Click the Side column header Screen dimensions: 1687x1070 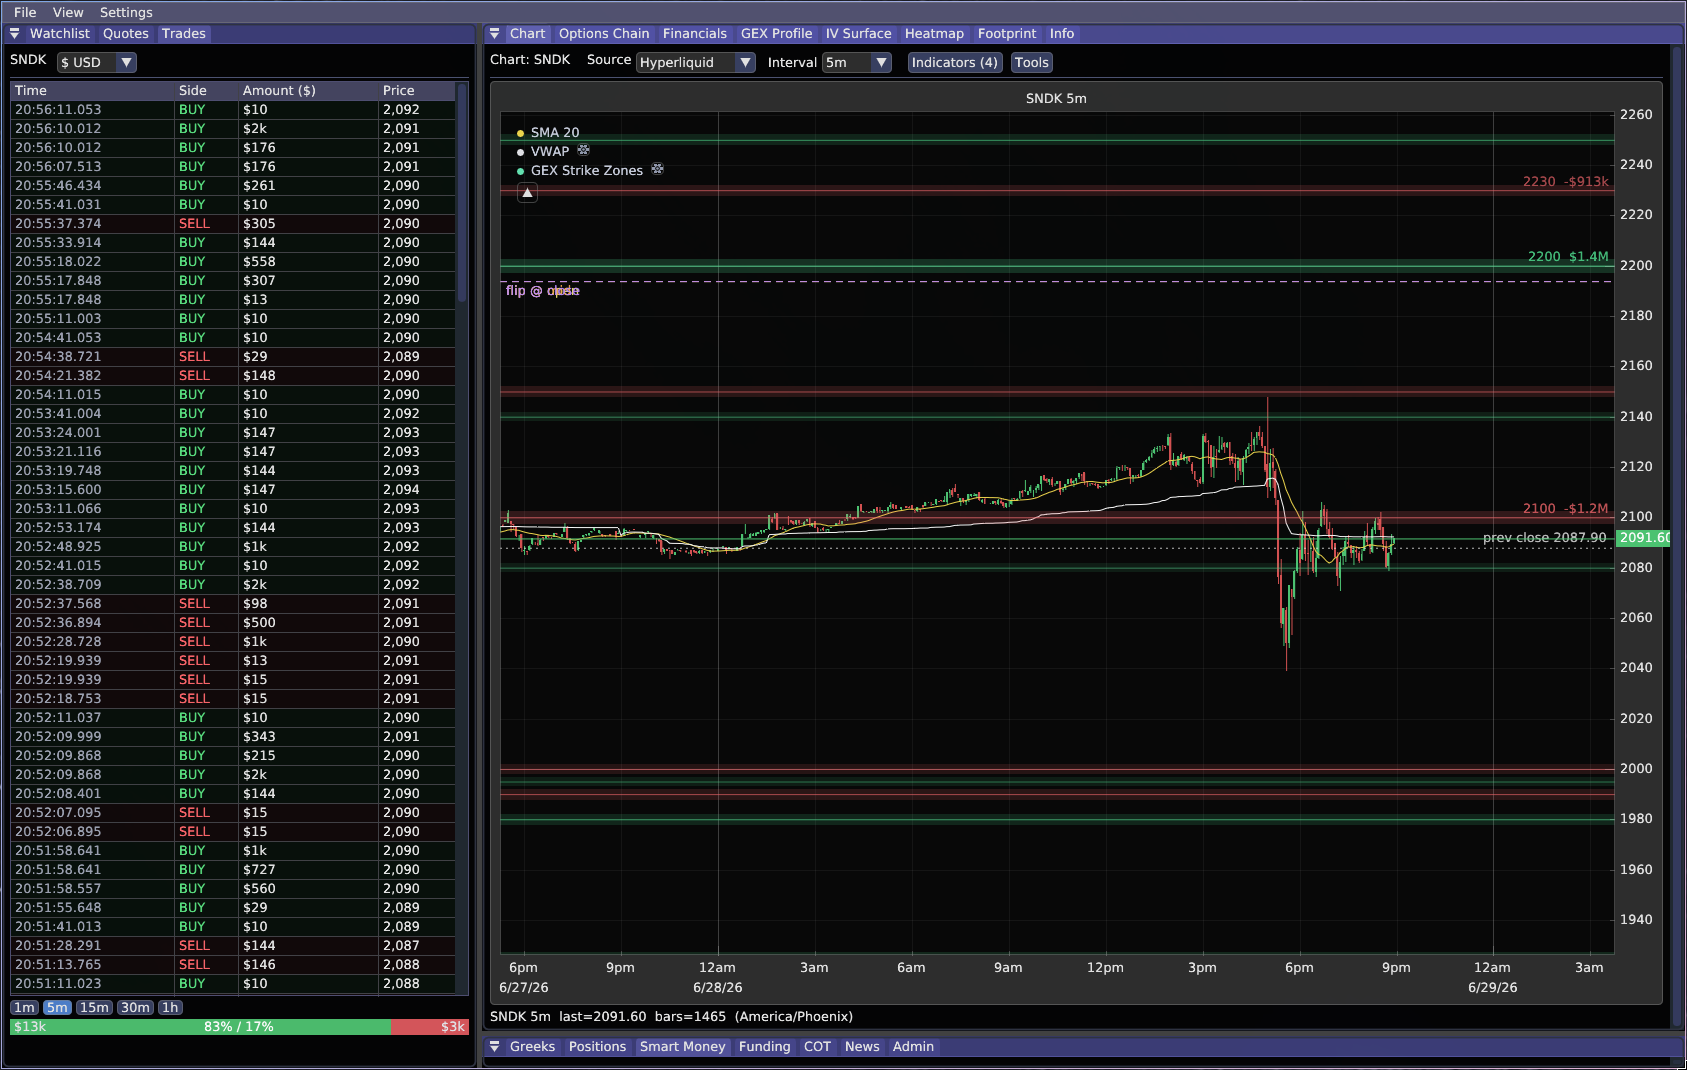pos(207,90)
